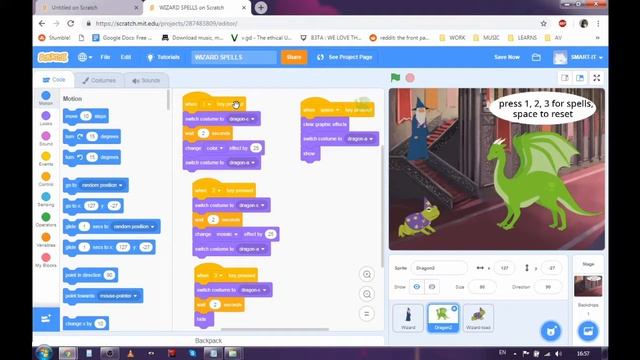Click the VLC icon in taskbar
The image size is (640, 360).
click(130, 353)
